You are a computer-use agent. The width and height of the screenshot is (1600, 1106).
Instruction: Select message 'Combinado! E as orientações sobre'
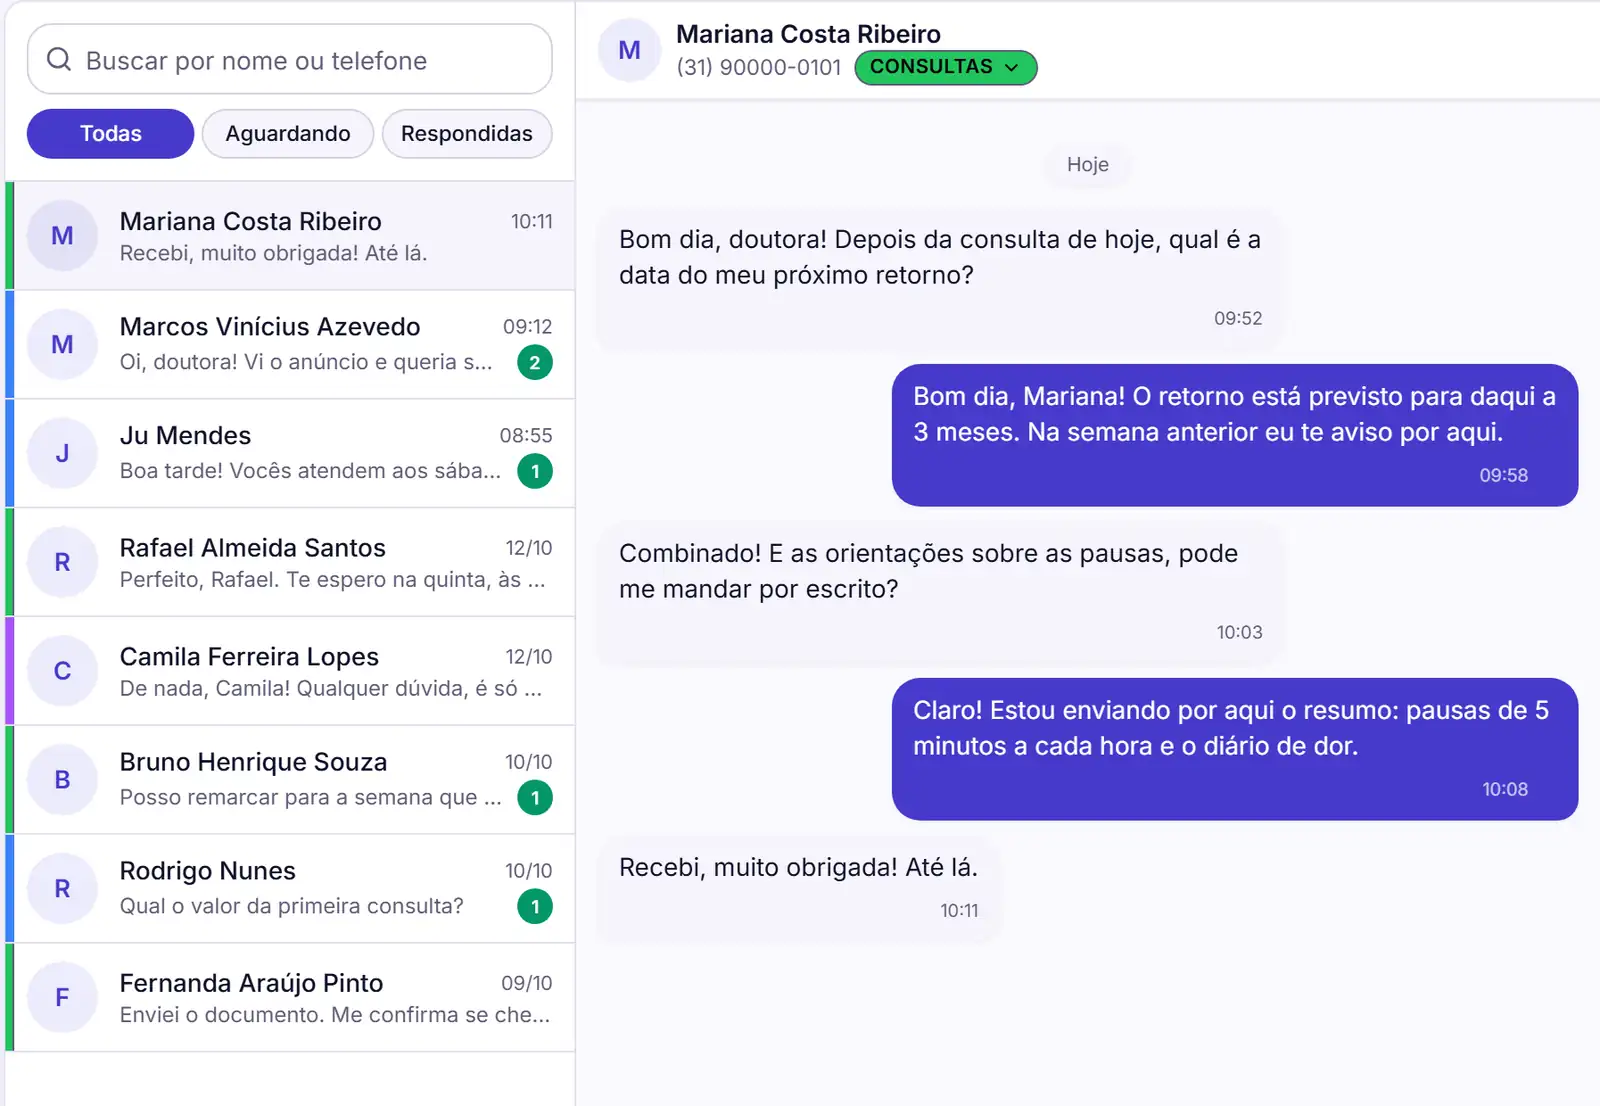coord(940,592)
